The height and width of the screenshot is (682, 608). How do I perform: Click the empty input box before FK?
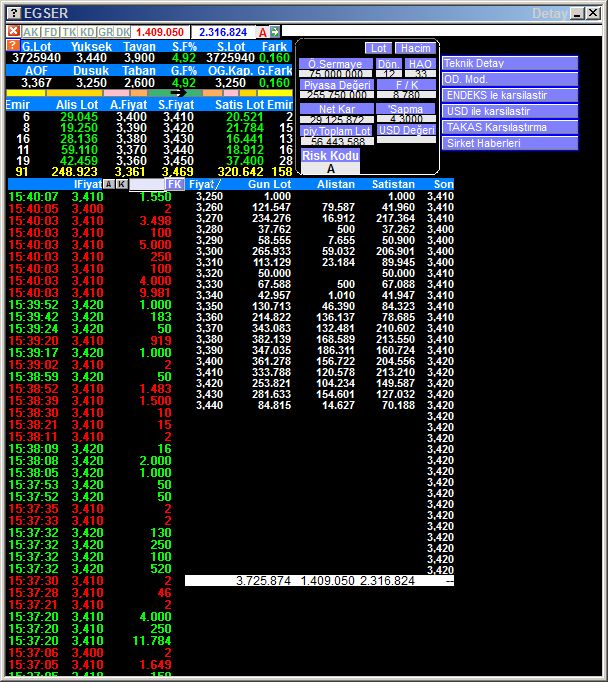point(147,184)
